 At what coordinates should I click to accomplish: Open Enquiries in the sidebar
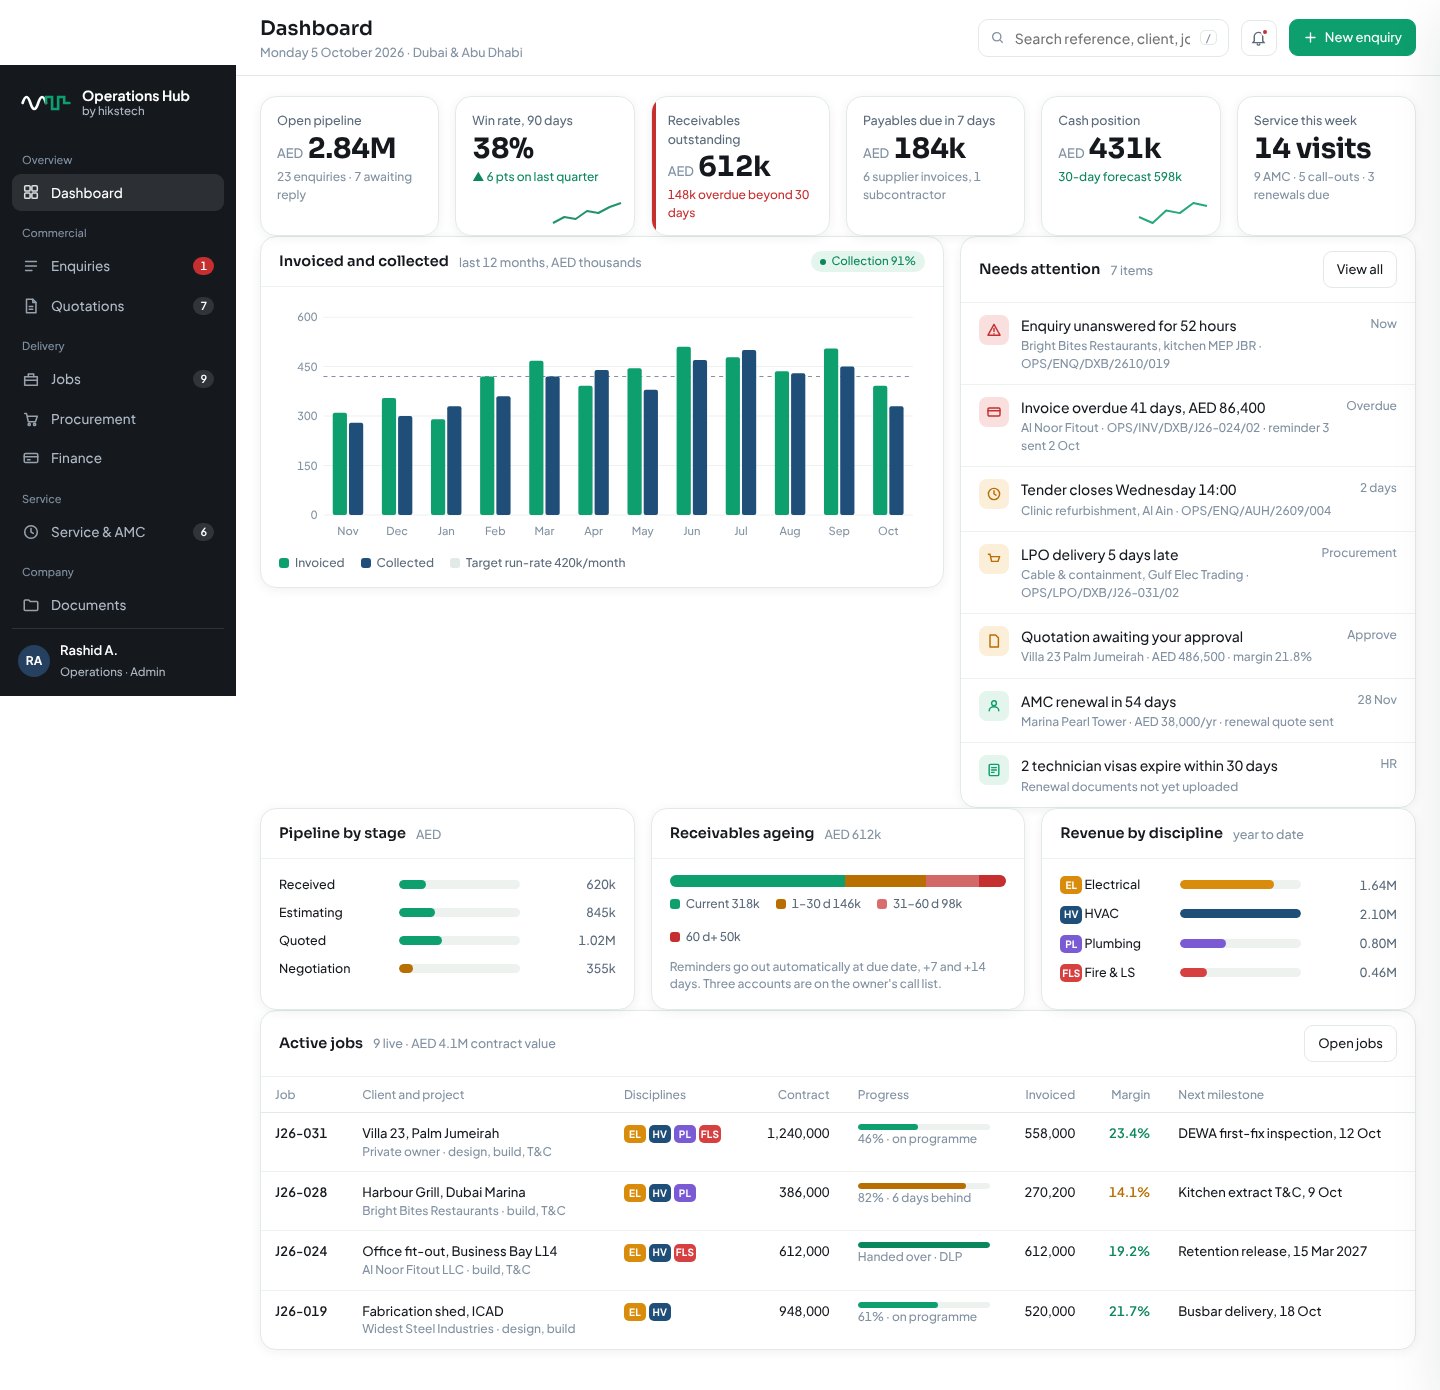pyautogui.click(x=118, y=266)
